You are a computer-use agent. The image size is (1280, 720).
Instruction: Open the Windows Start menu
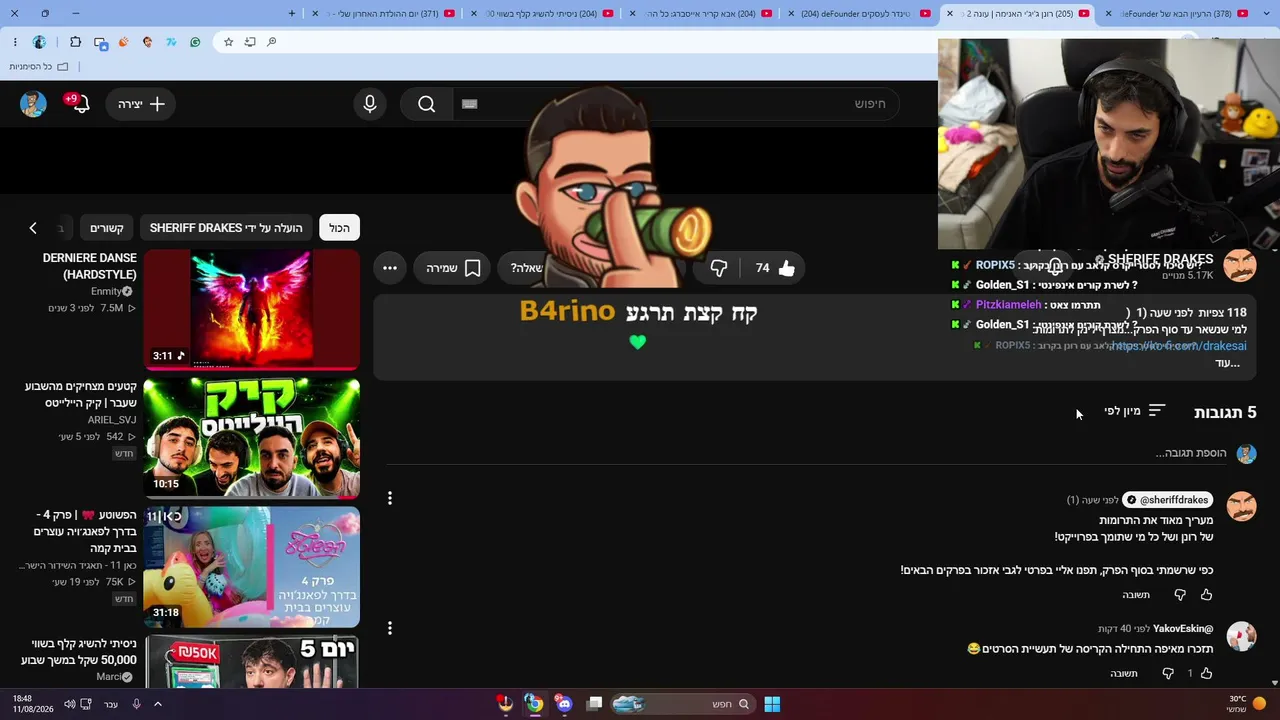(772, 704)
